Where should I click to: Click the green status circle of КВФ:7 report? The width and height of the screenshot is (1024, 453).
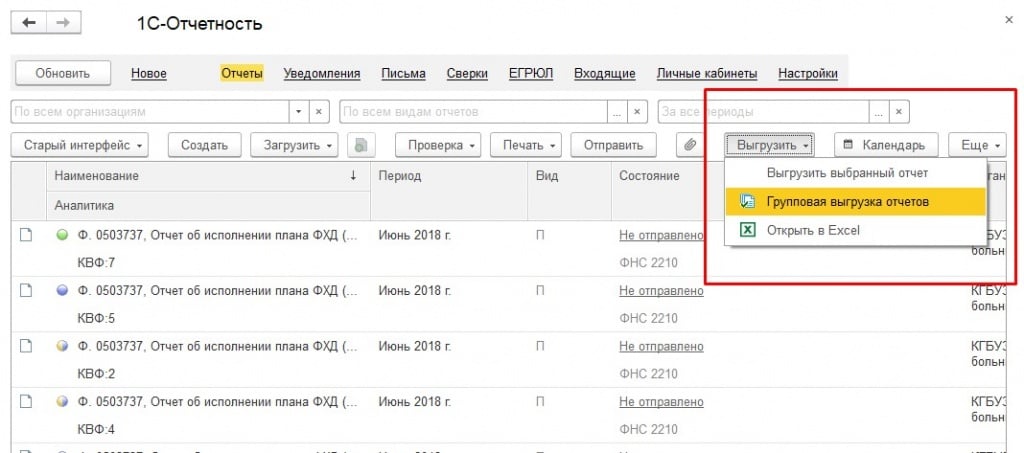tap(62, 236)
